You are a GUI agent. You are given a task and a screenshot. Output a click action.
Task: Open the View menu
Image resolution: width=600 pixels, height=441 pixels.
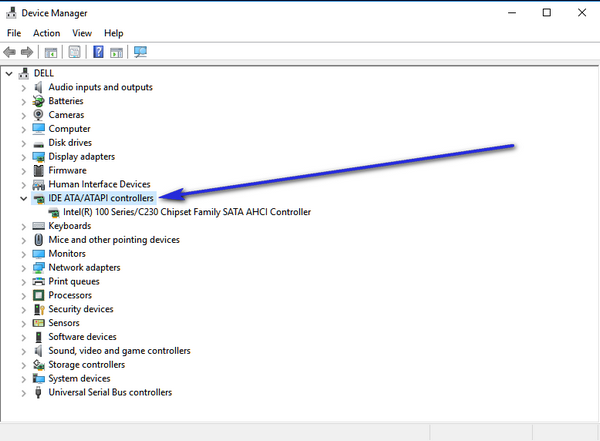pos(82,33)
